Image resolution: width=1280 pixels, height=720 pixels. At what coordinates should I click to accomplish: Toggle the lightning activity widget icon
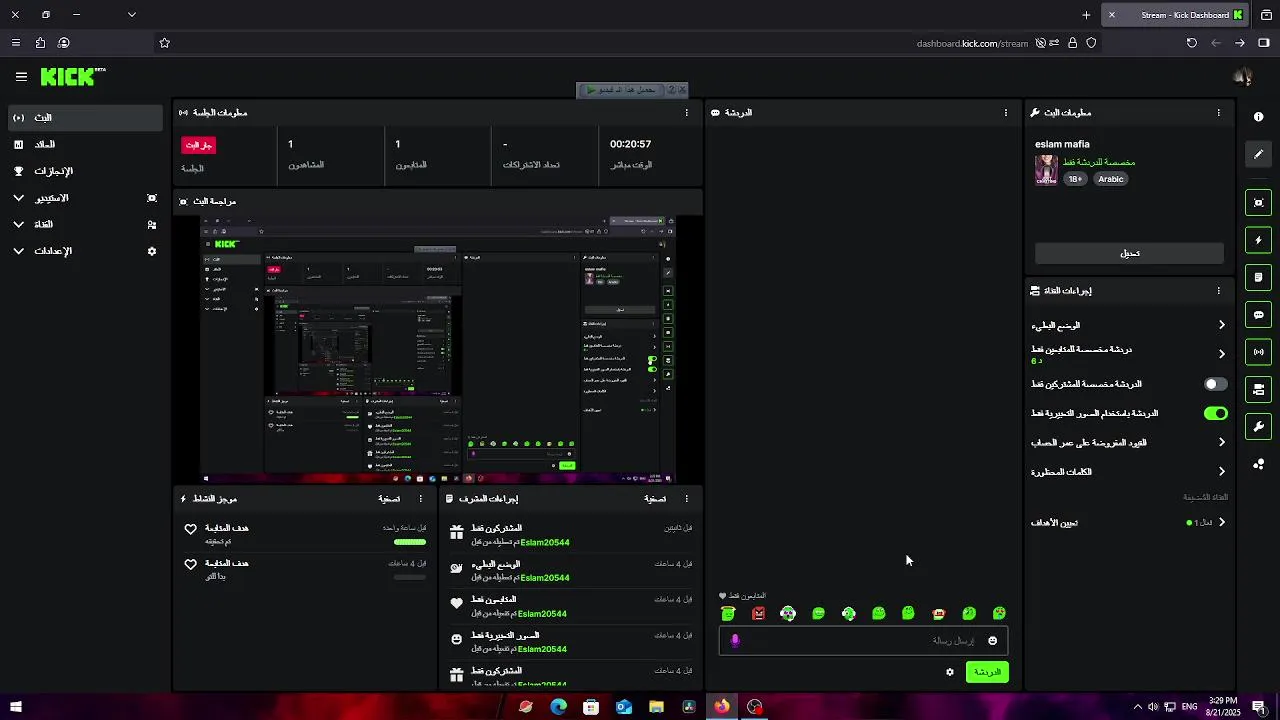[x=1258, y=240]
